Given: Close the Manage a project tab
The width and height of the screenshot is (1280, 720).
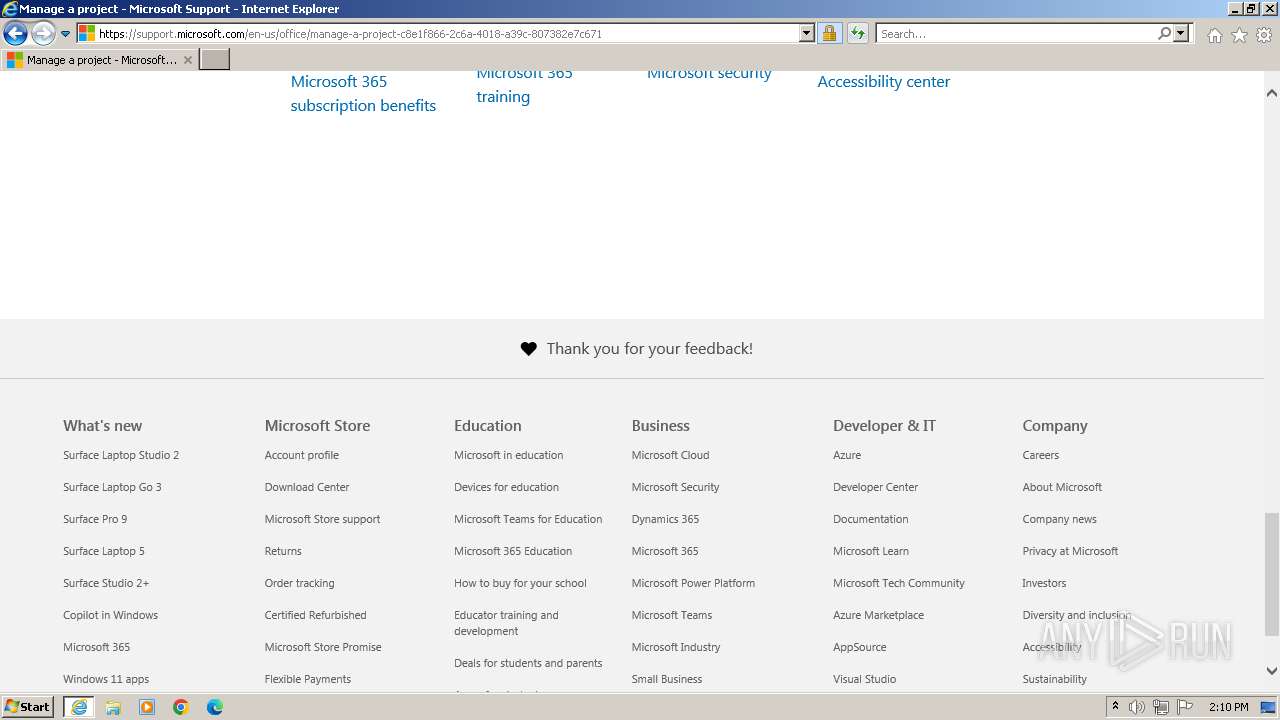Looking at the screenshot, I should pyautogui.click(x=188, y=60).
